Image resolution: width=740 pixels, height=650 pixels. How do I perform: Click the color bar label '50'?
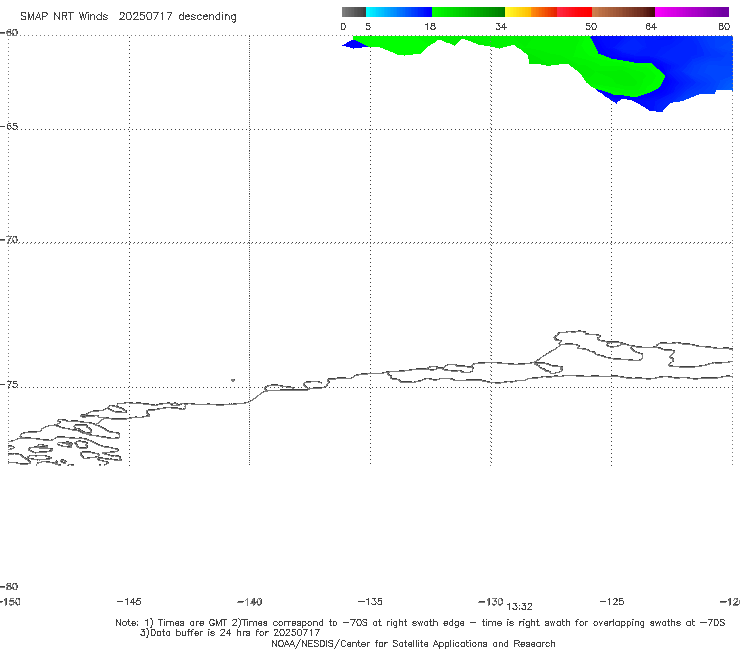point(591,26)
